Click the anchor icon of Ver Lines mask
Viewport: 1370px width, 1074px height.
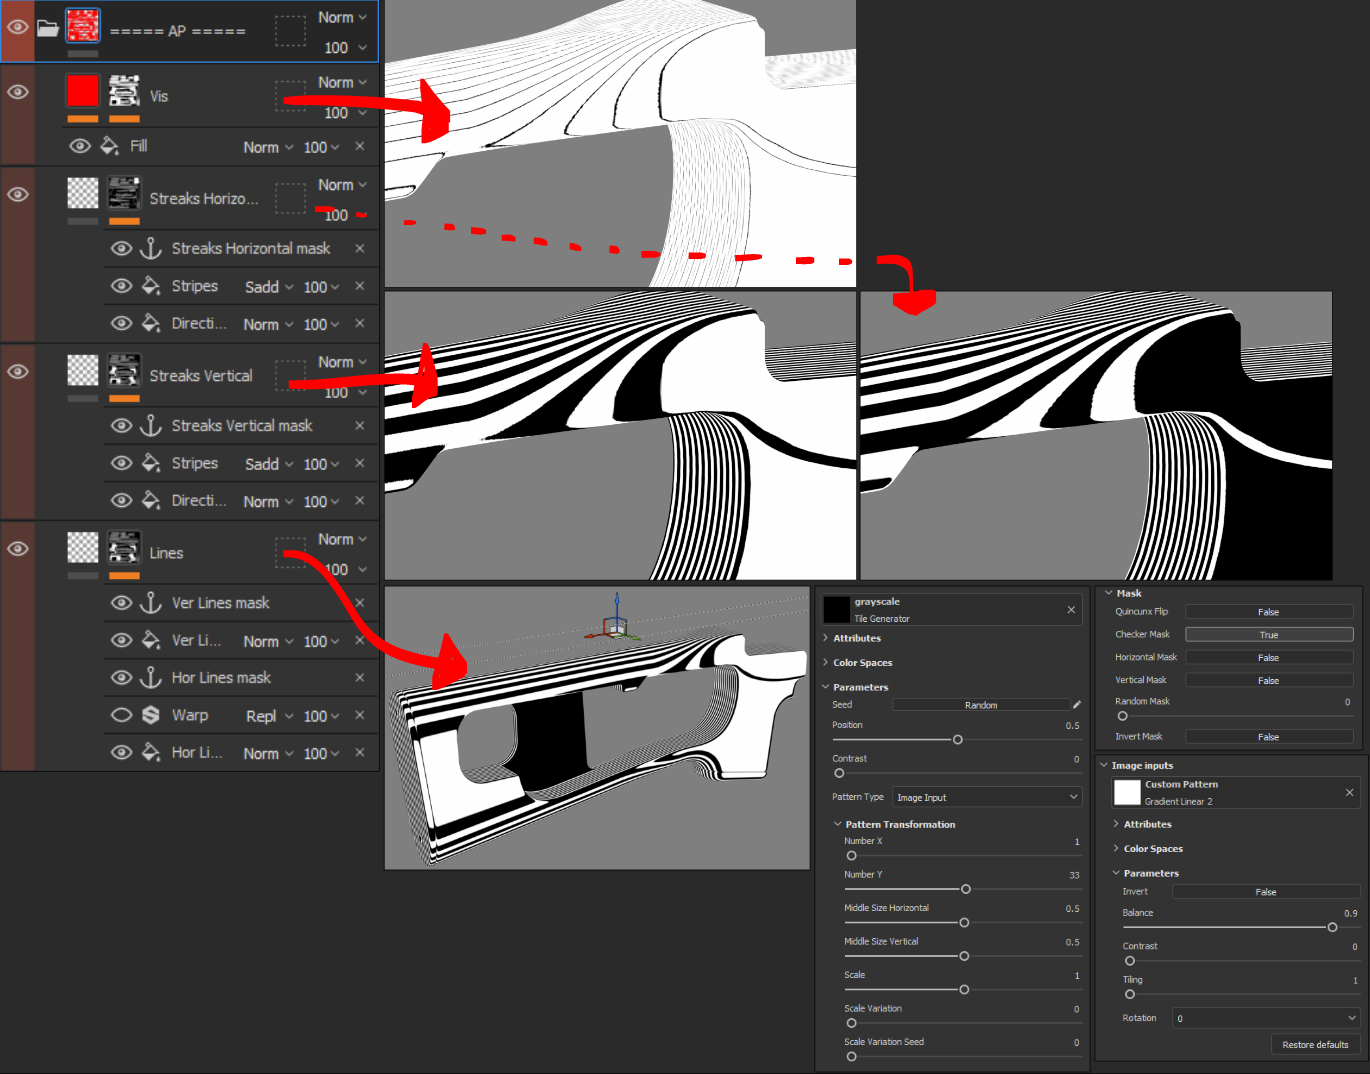[x=151, y=602]
